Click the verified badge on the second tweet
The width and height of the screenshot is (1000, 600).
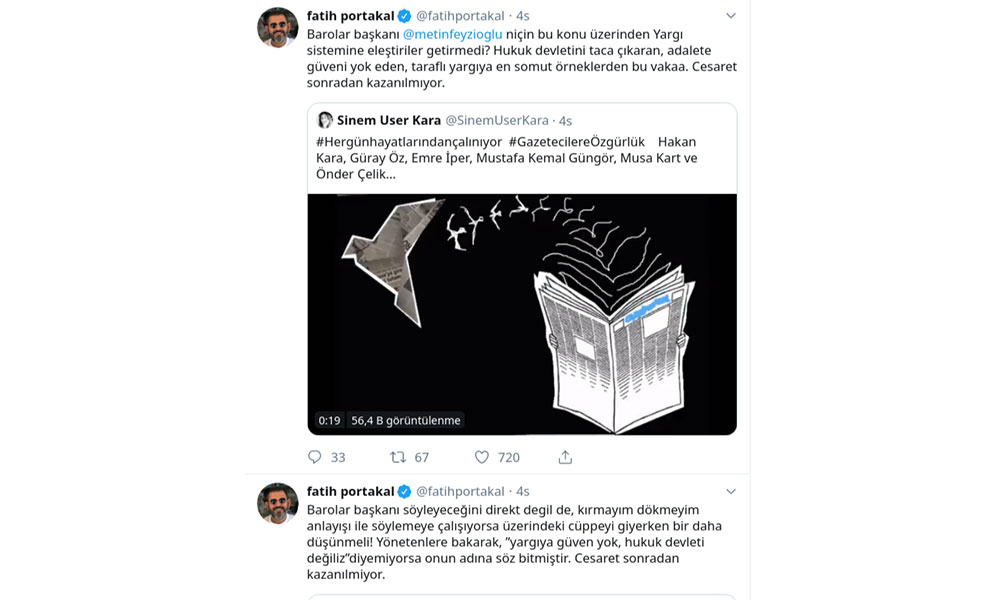(404, 492)
